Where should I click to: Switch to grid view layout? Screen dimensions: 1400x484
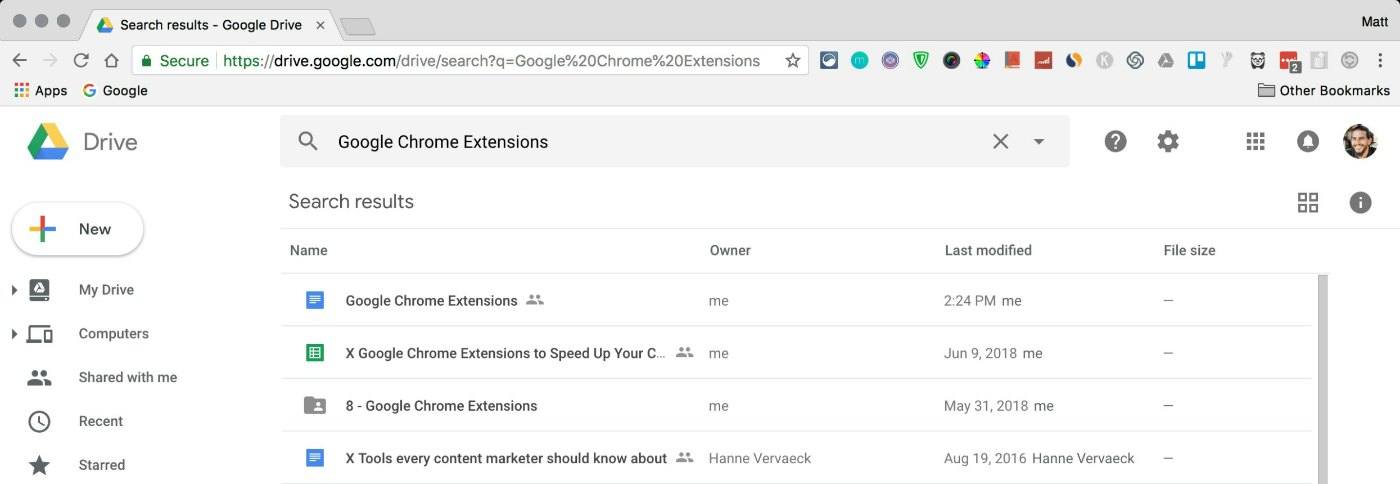pos(1307,203)
